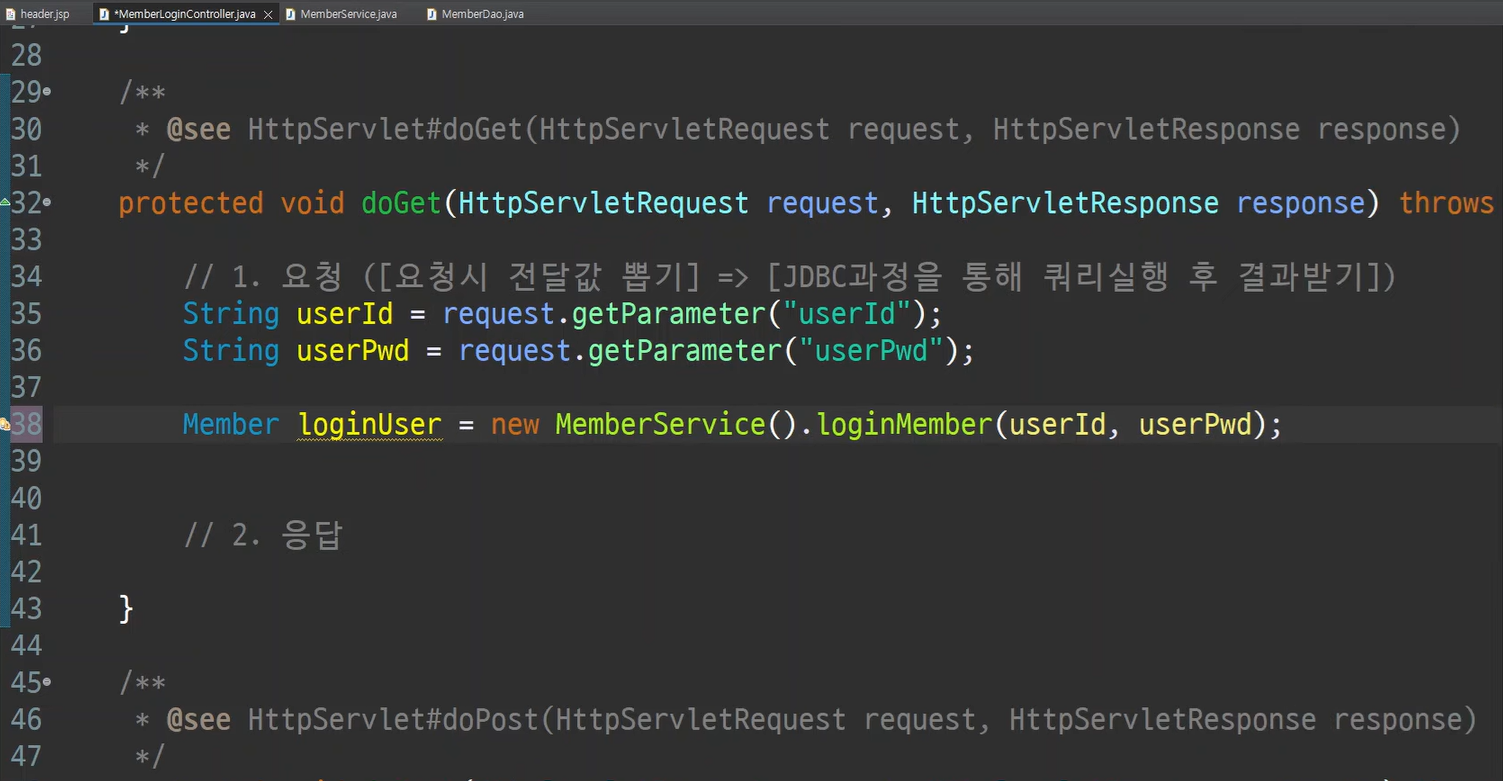The width and height of the screenshot is (1503, 781).
Task: Click line number 38 in the gutter
Action: [26, 424]
